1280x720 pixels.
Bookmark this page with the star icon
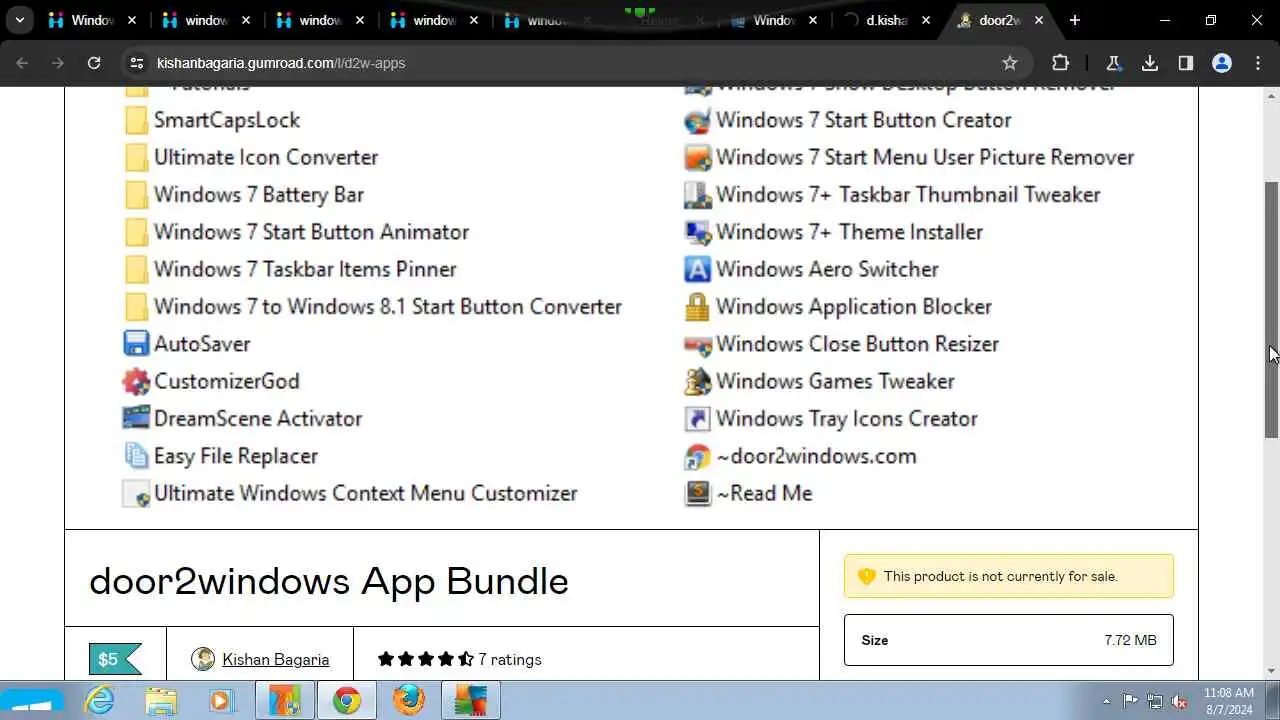pyautogui.click(x=1010, y=63)
